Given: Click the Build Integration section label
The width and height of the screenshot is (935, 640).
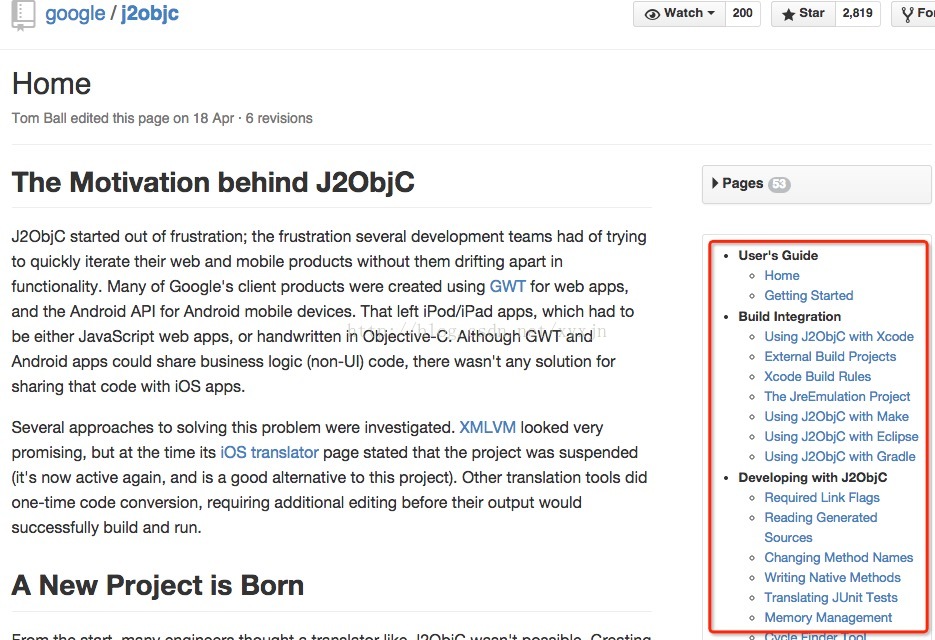Looking at the screenshot, I should (x=790, y=316).
